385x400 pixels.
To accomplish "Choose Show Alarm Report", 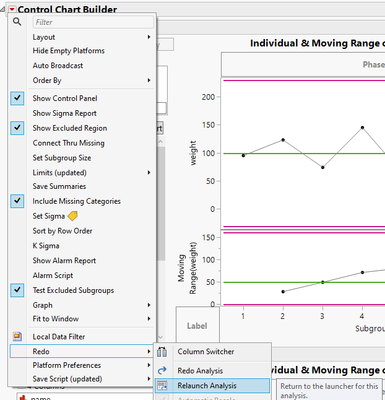I will 64,260.
